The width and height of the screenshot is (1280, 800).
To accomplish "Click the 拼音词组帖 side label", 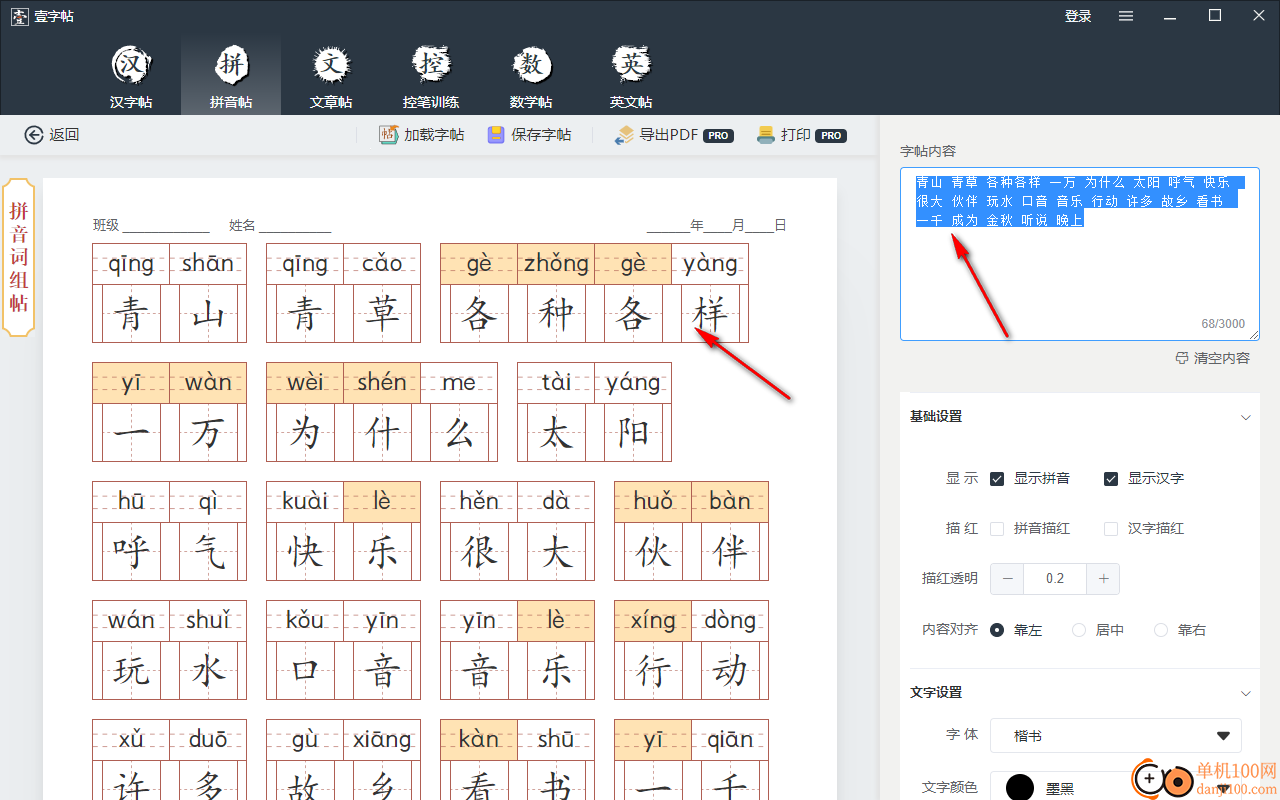I will click(19, 257).
